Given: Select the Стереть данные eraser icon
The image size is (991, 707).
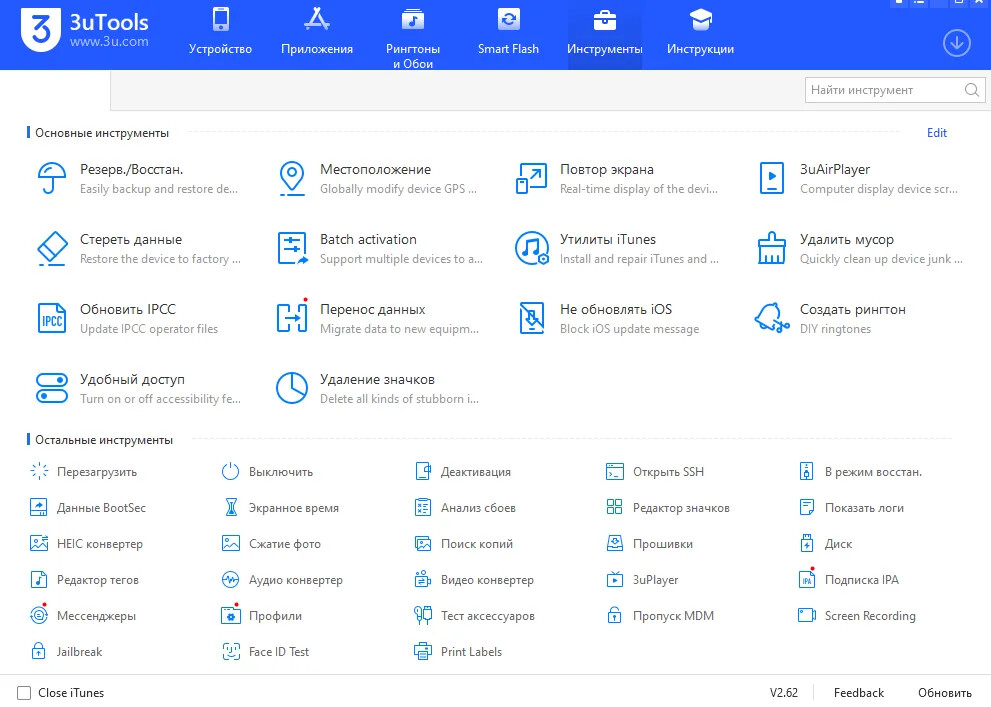Looking at the screenshot, I should (51, 248).
